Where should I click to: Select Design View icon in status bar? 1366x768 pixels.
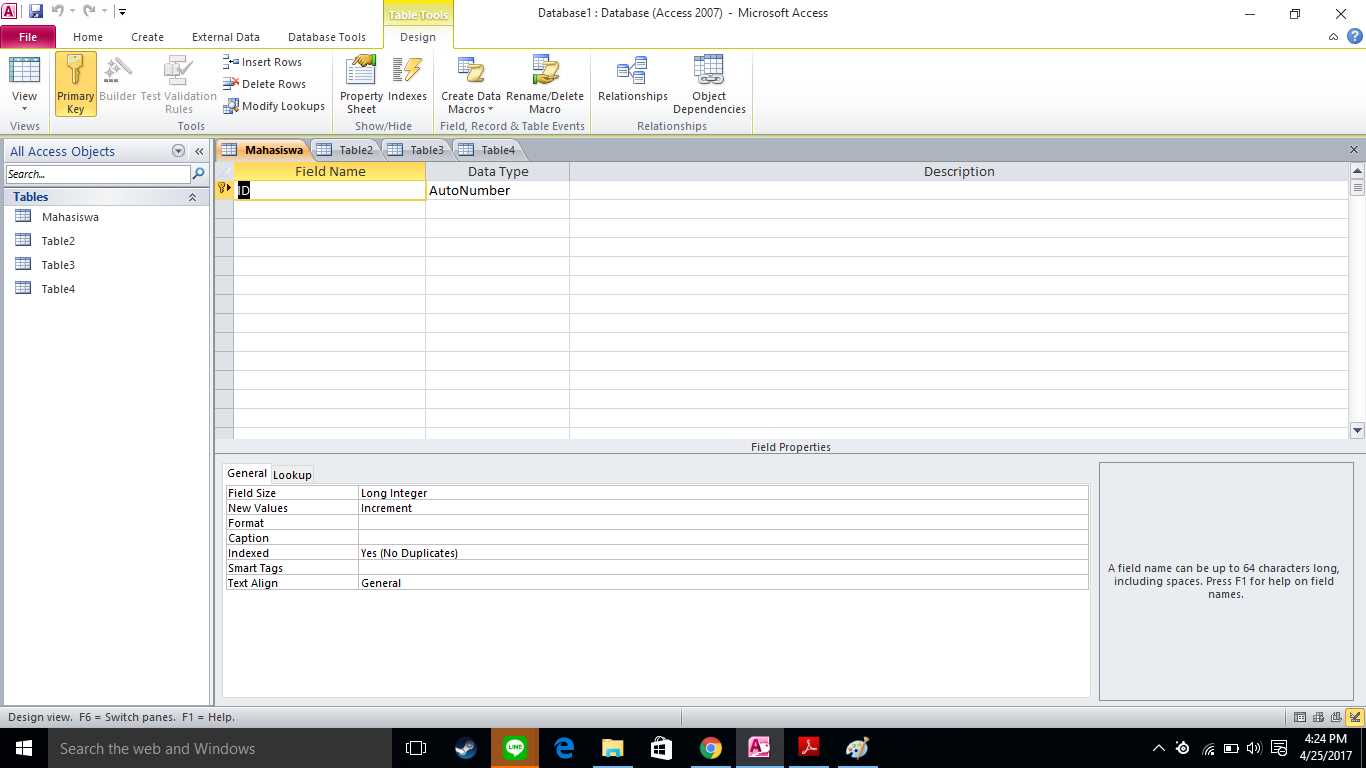[x=1355, y=717]
